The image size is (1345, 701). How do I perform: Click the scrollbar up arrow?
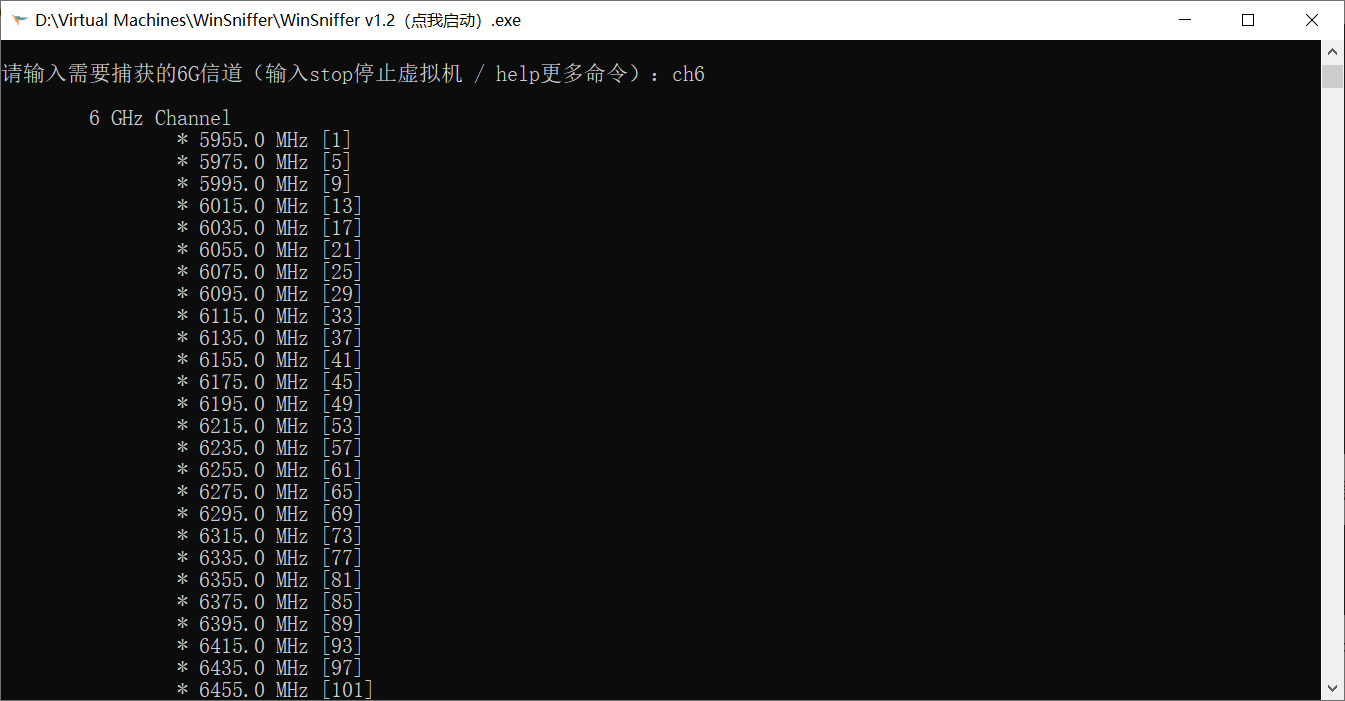(1332, 50)
